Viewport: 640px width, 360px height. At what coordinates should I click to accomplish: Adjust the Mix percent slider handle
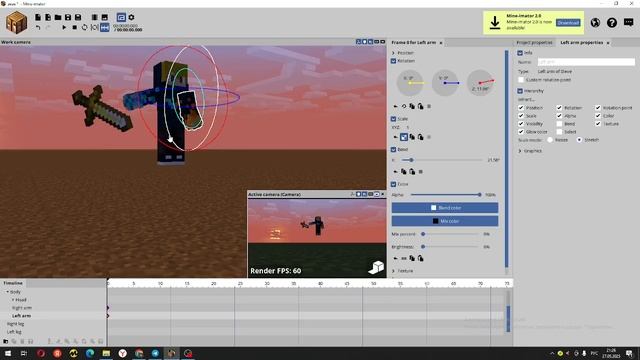coord(423,234)
